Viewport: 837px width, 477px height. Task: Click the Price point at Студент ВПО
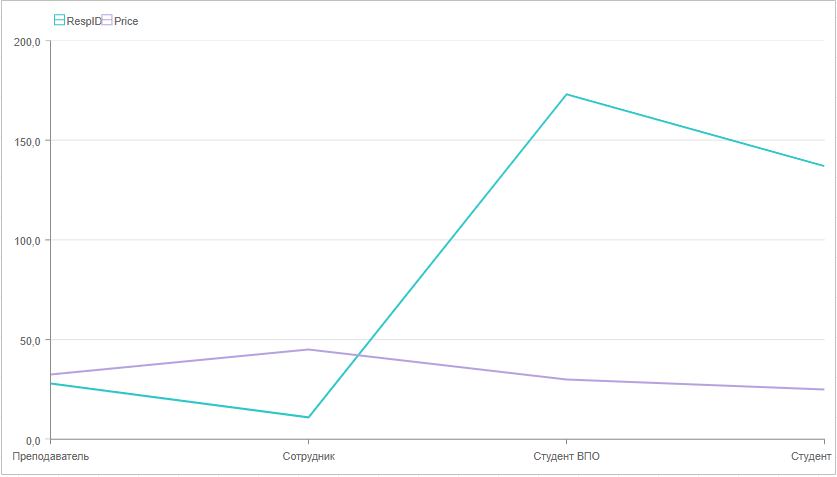pyautogui.click(x=566, y=379)
